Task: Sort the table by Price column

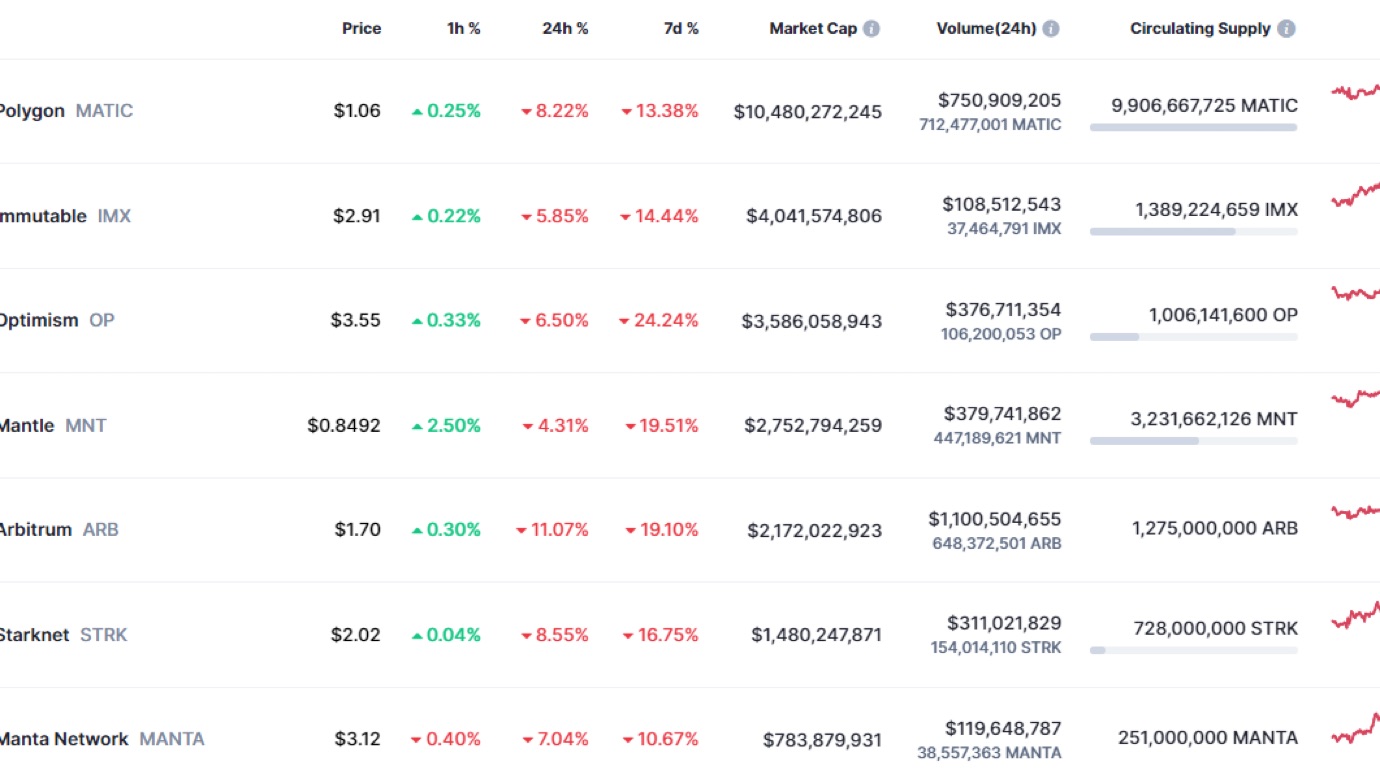Action: [x=361, y=29]
